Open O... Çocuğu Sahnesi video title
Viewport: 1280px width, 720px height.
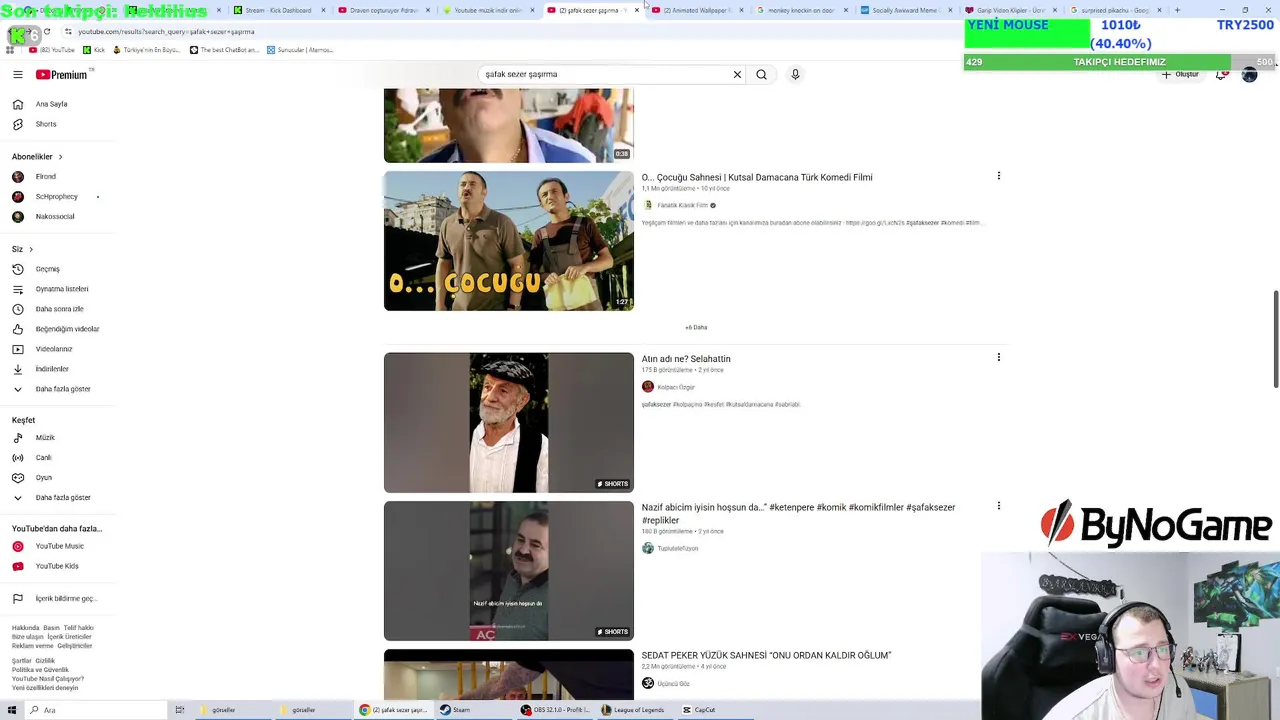(x=757, y=177)
